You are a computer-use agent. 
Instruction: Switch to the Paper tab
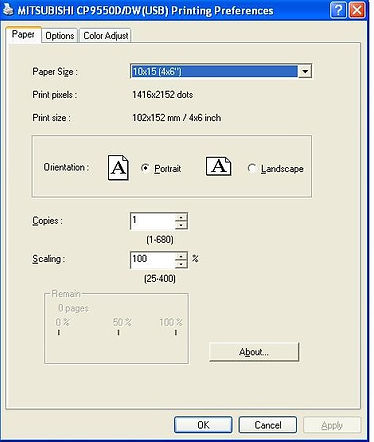click(23, 34)
